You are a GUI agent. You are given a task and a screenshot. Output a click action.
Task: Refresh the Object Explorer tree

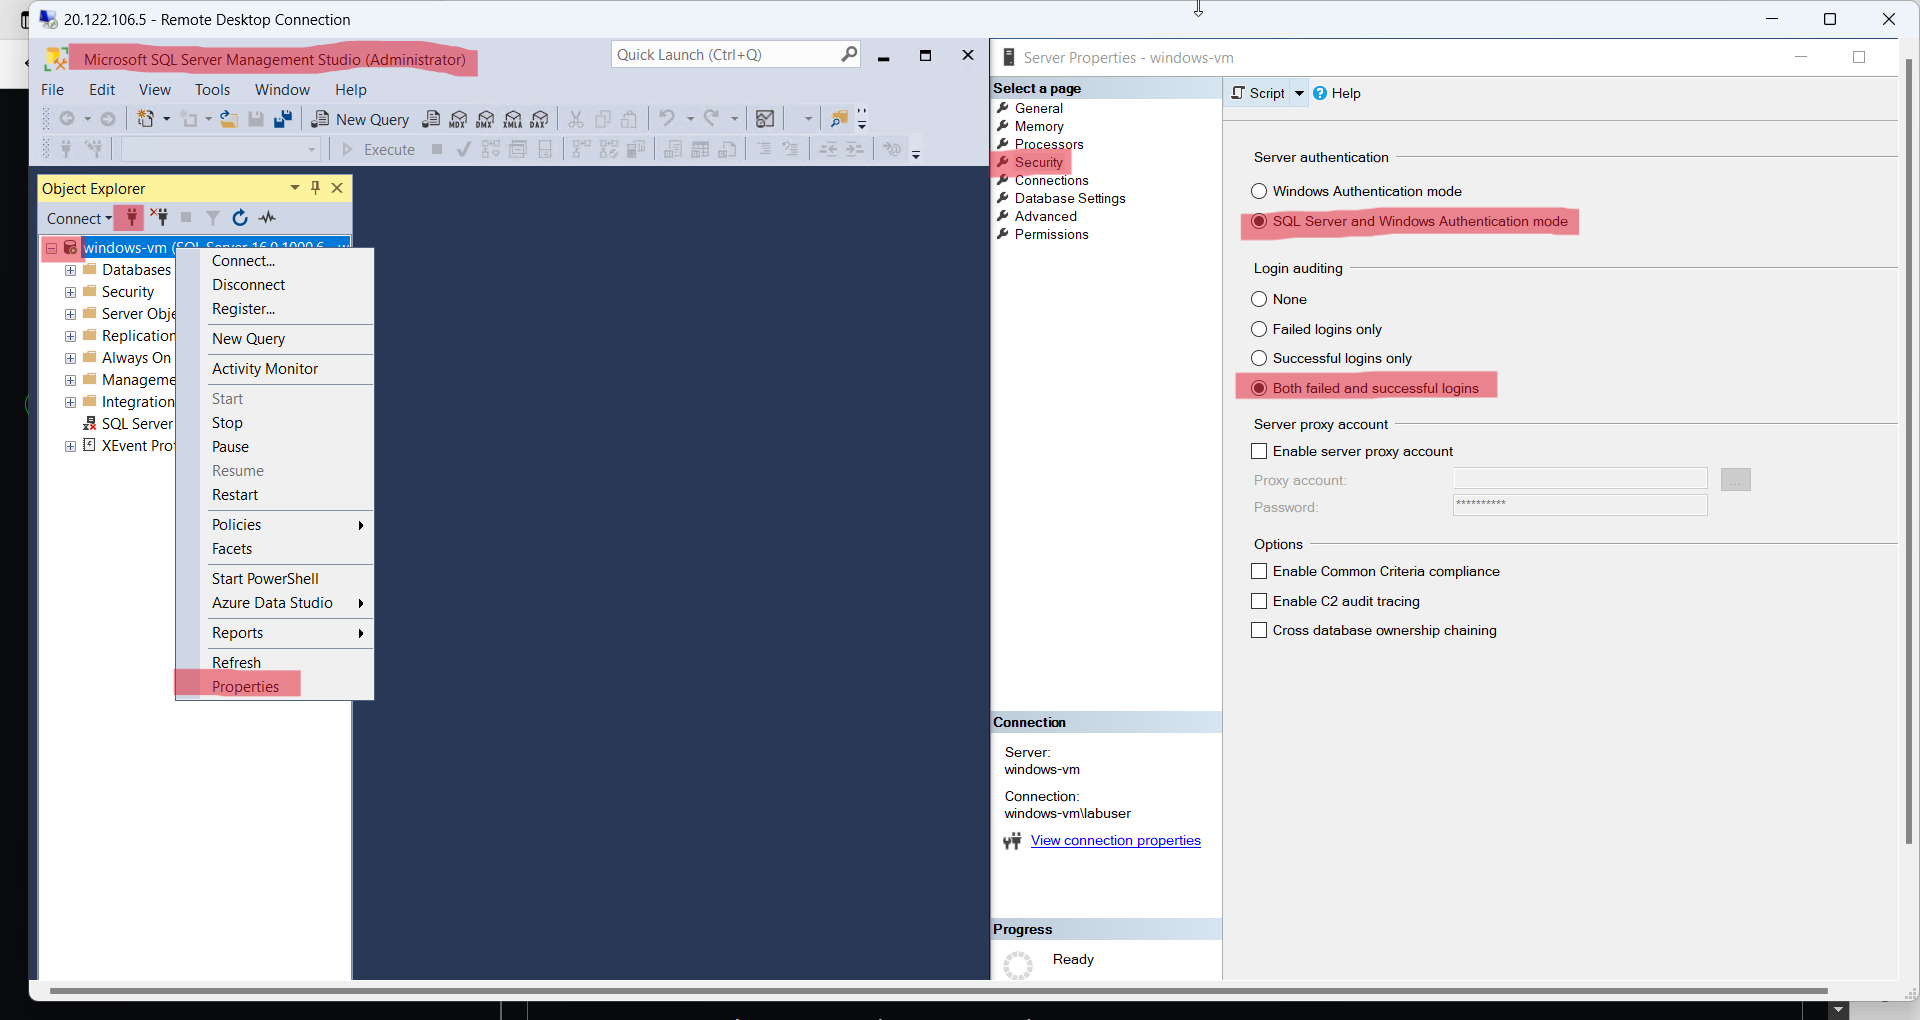pyautogui.click(x=239, y=217)
